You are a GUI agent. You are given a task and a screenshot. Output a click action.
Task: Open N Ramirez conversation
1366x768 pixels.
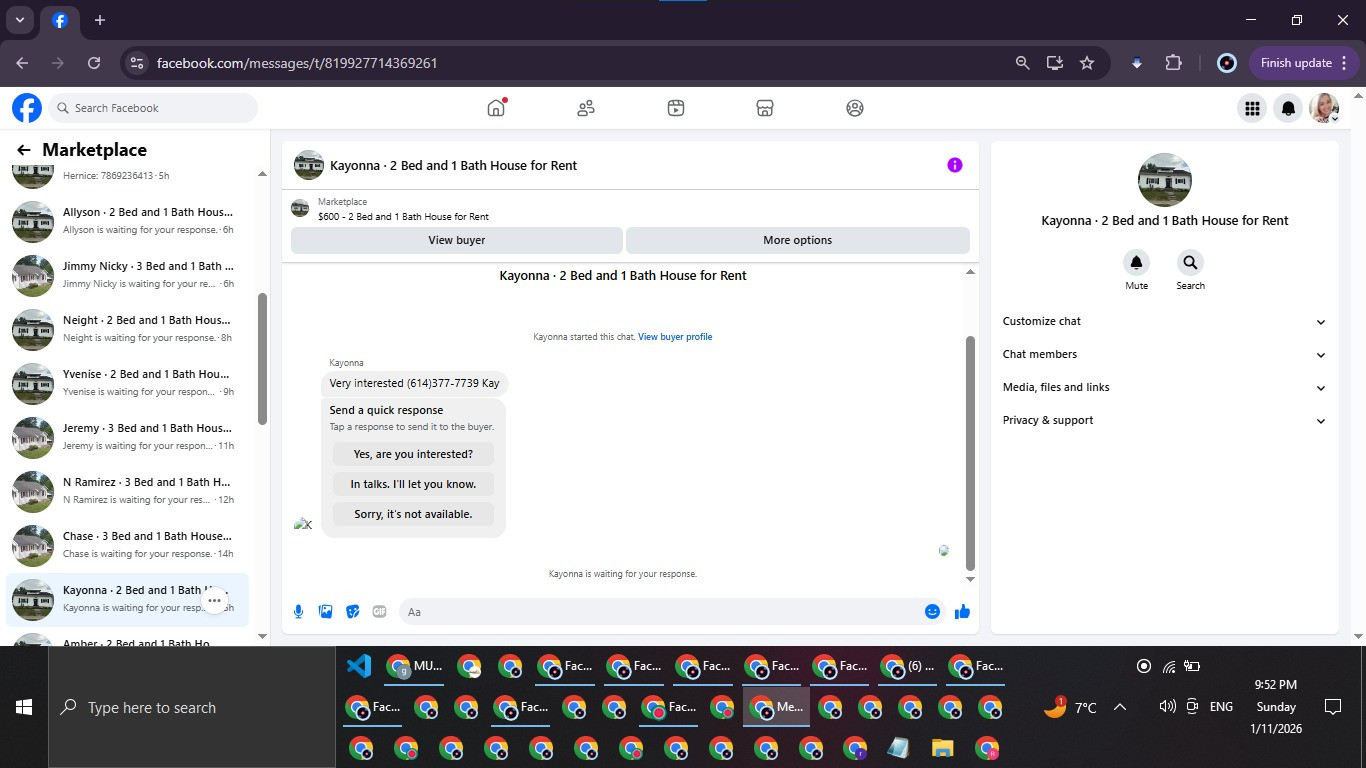pyautogui.click(x=128, y=491)
